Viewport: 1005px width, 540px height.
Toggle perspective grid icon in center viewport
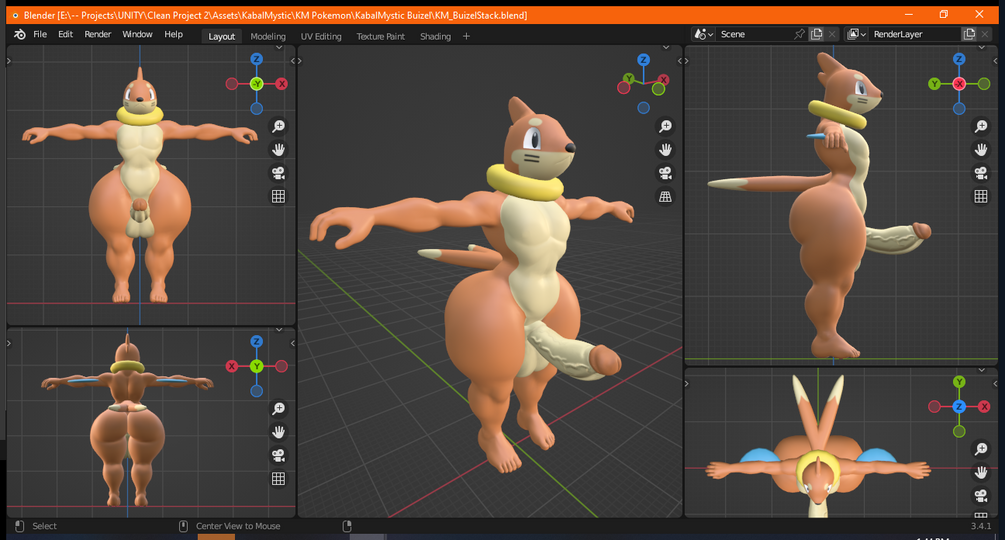coord(665,197)
